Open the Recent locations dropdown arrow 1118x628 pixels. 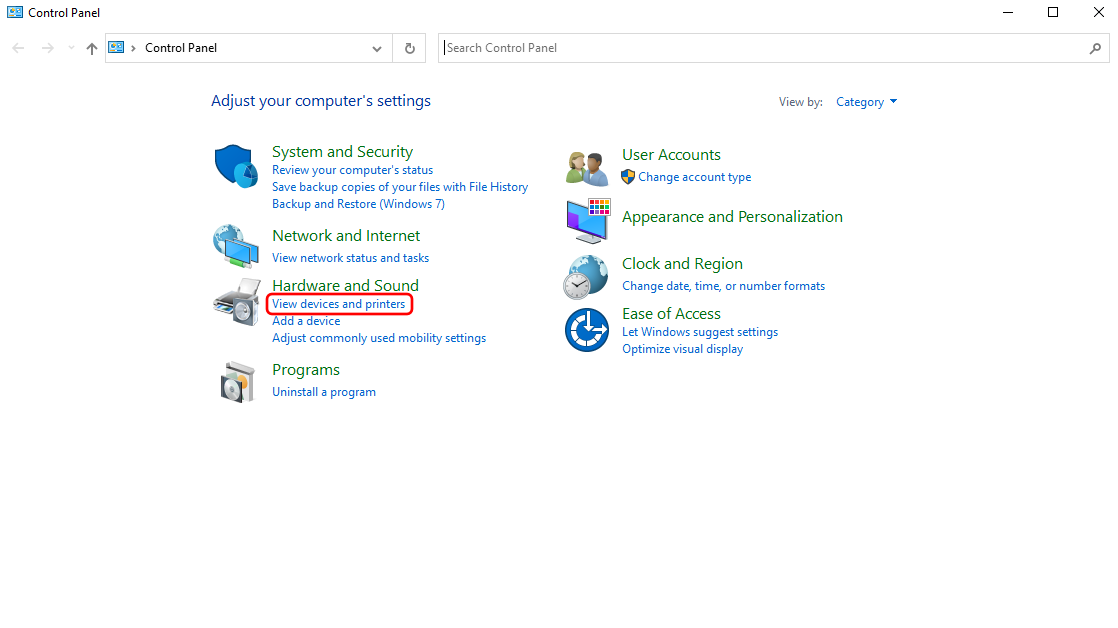71,48
